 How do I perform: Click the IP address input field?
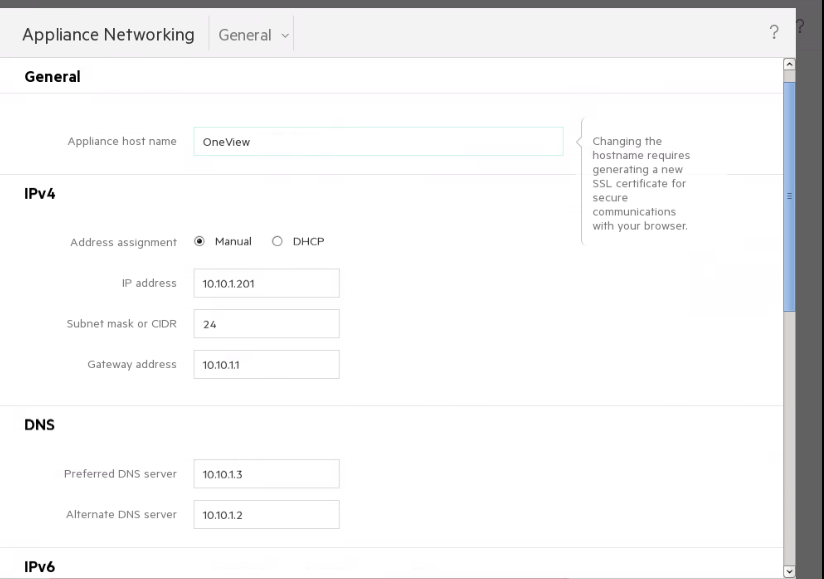[x=266, y=283]
